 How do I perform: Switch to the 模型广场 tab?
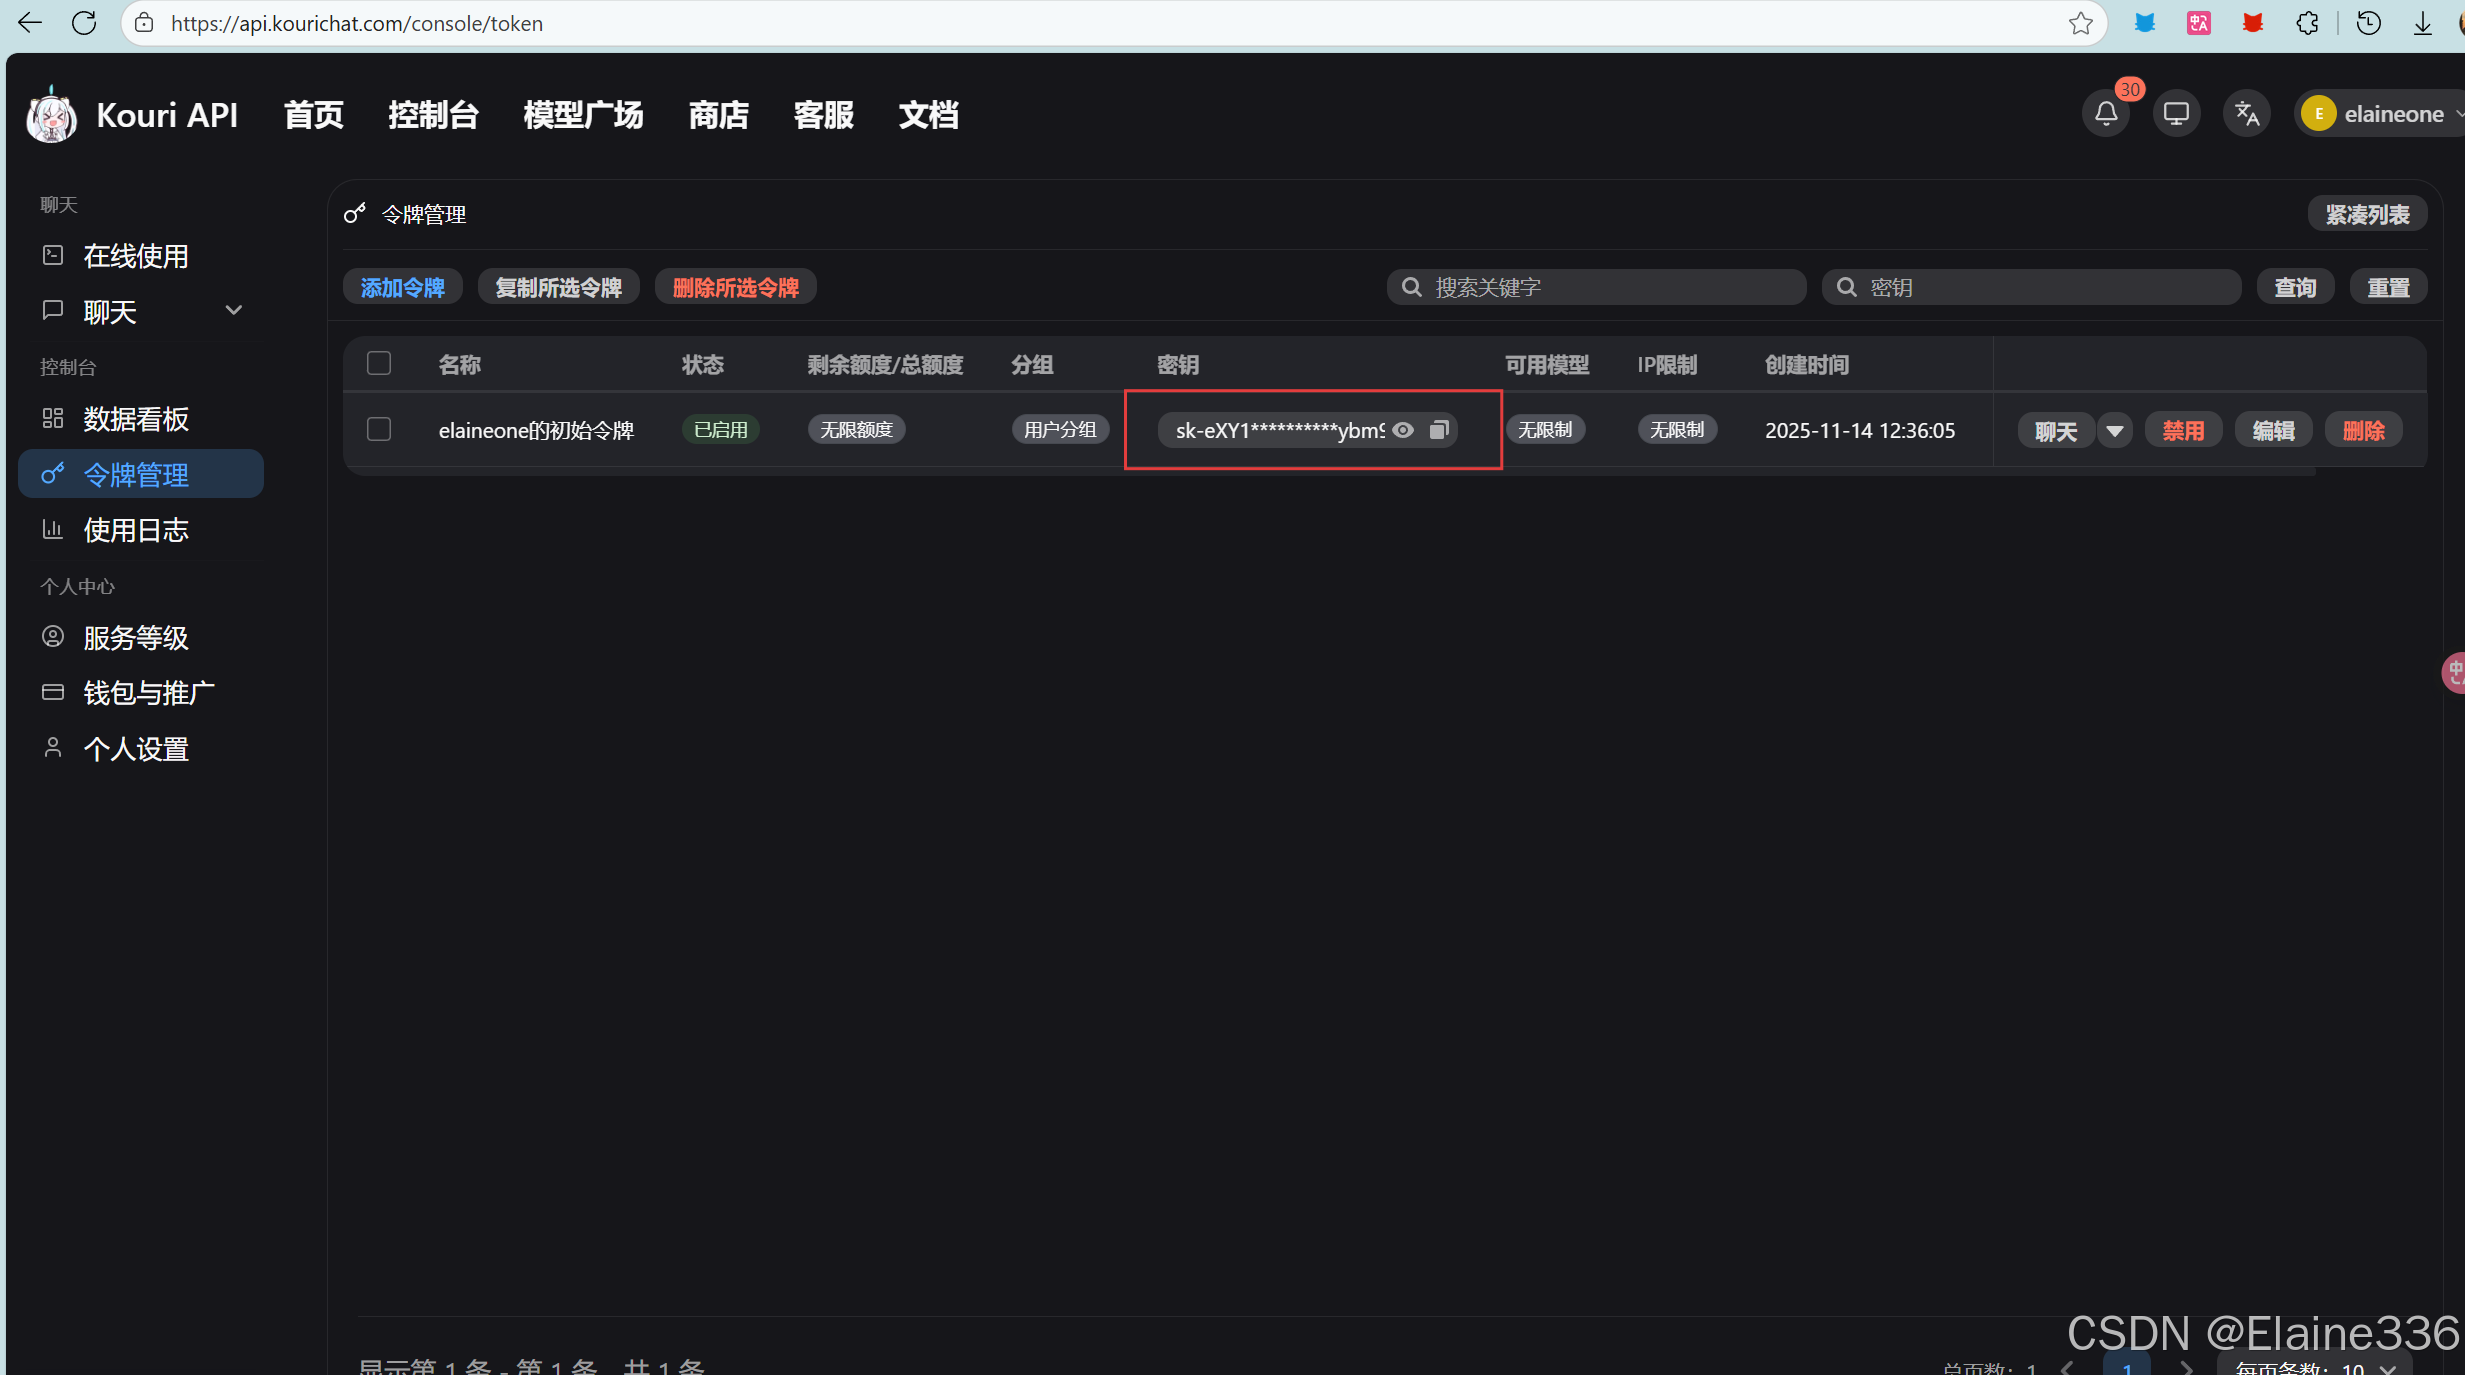[582, 115]
